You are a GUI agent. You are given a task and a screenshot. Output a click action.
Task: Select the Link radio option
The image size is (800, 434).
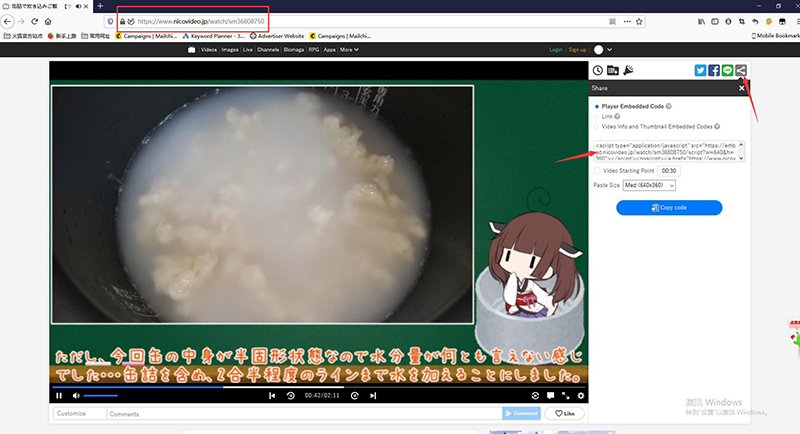click(x=596, y=117)
